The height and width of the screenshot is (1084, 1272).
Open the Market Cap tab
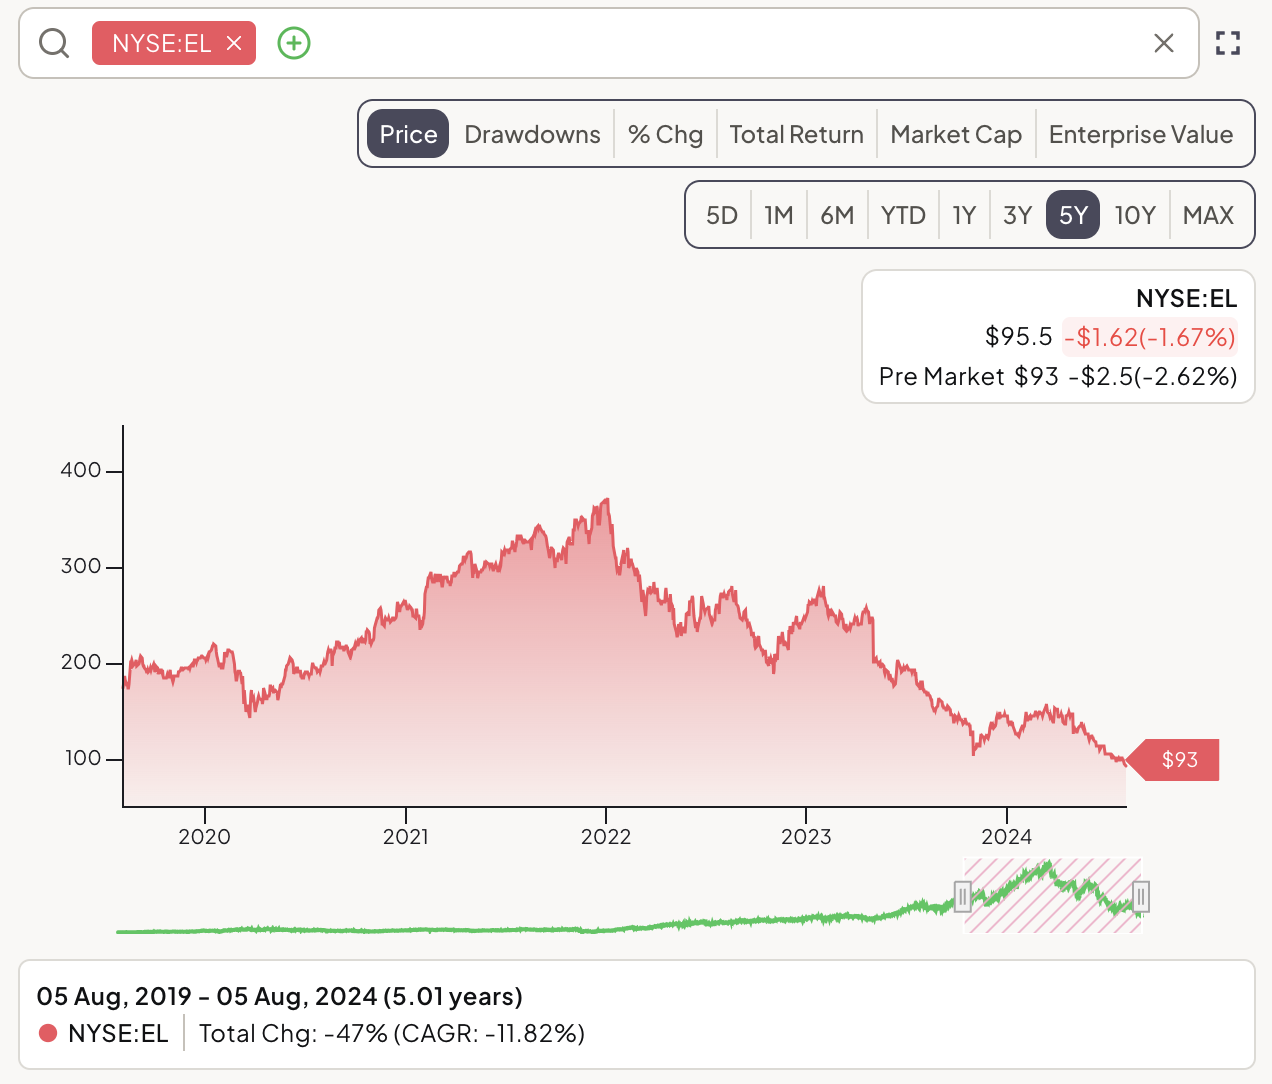point(956,134)
